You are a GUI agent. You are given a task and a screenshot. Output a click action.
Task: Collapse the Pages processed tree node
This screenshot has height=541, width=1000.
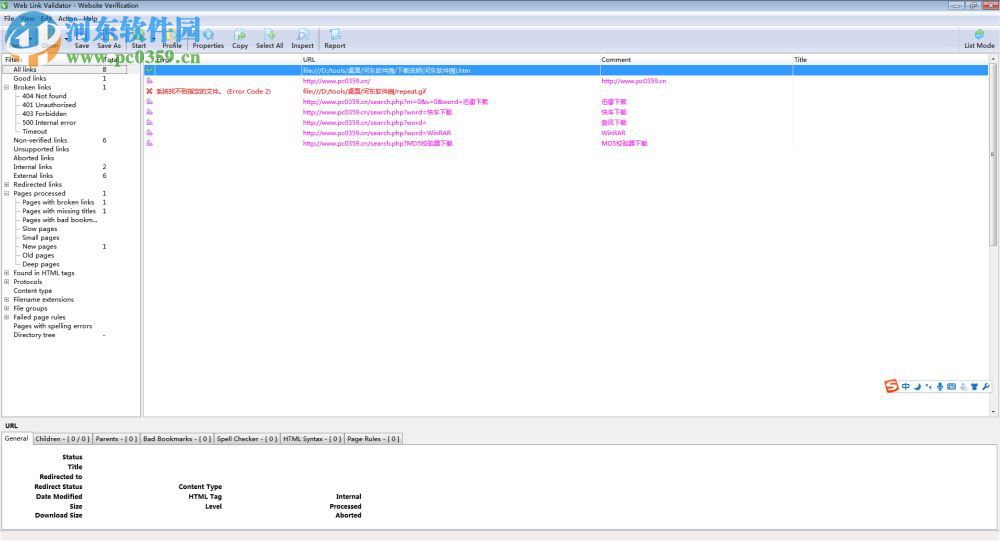(x=7, y=193)
